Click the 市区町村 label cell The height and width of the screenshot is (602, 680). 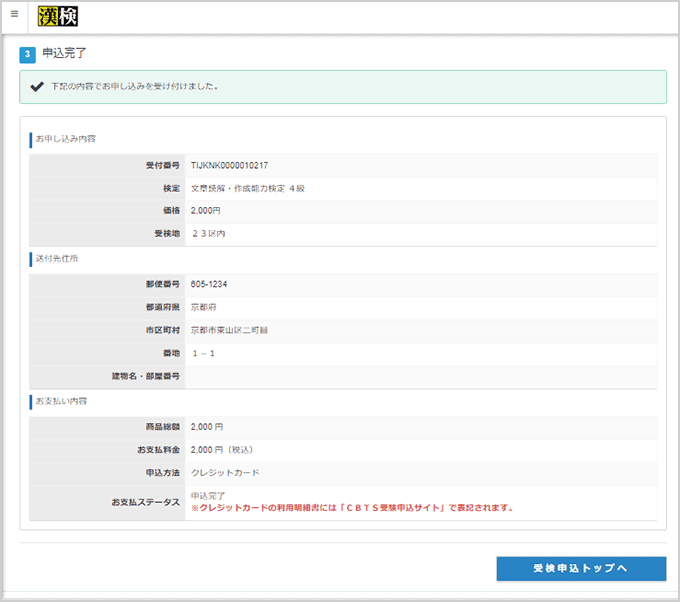107,330
